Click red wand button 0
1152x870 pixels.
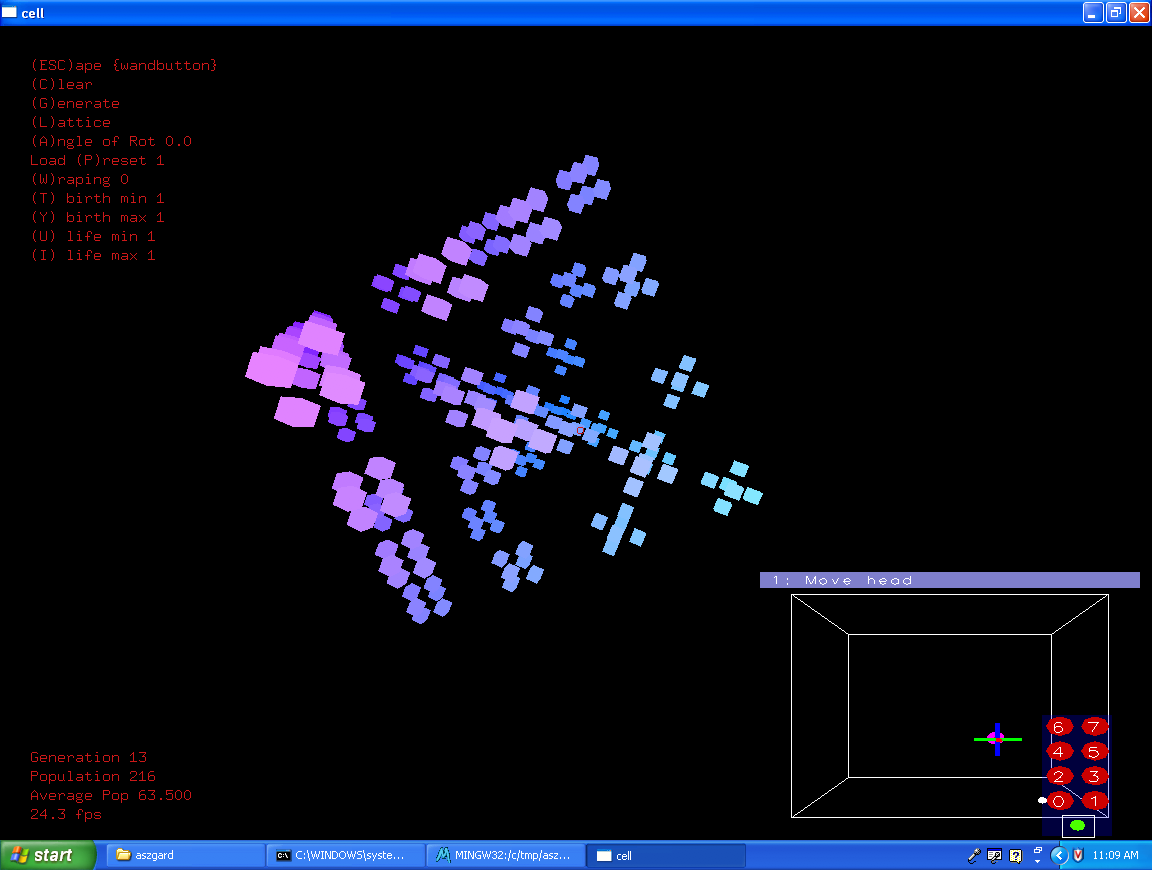[x=1060, y=801]
